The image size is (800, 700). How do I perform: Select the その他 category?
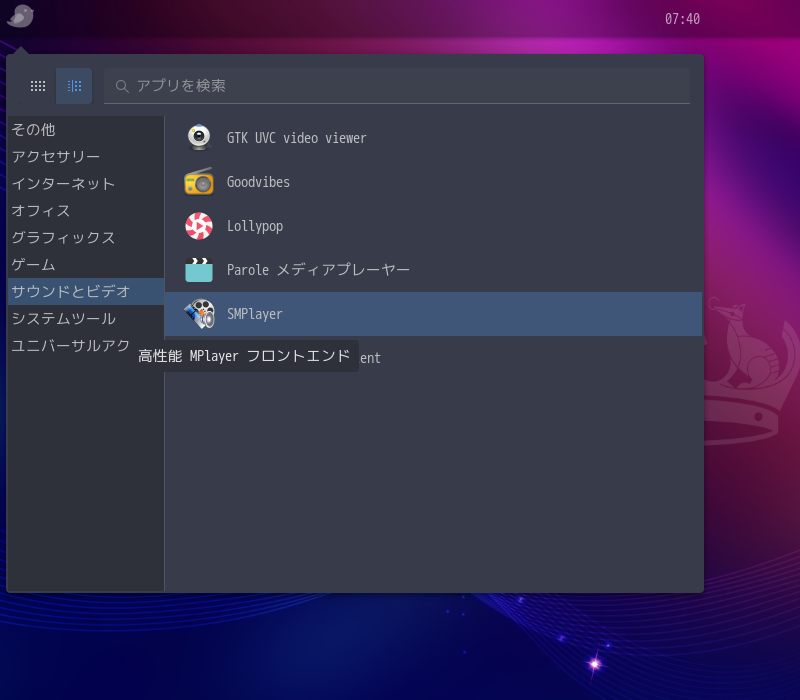point(86,130)
